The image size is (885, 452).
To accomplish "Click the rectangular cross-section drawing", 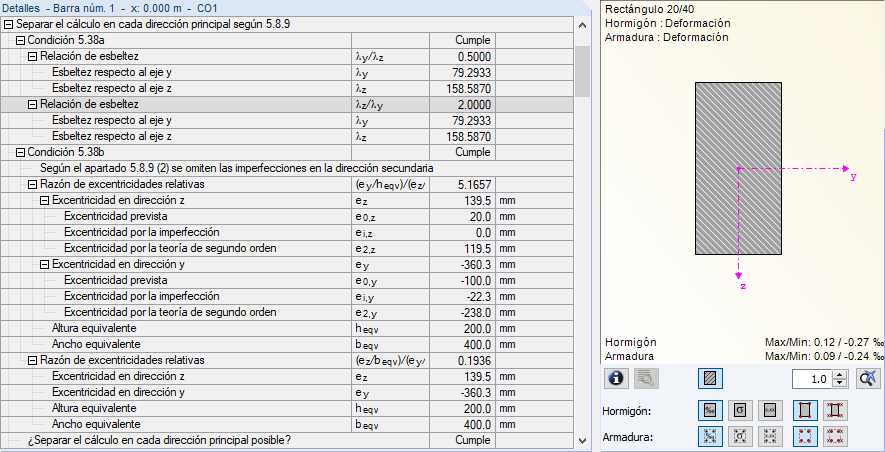I will pos(738,168).
